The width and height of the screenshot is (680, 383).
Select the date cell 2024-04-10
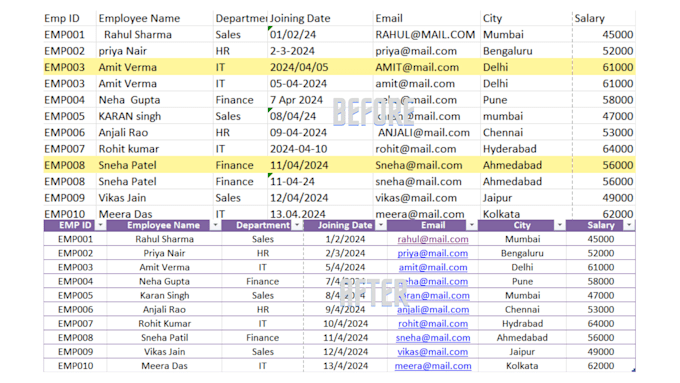[x=320, y=149]
